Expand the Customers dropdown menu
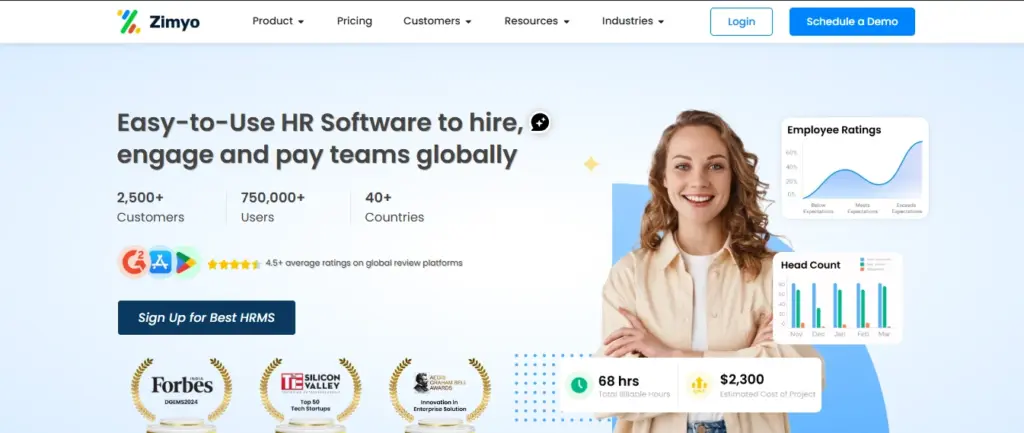 pos(437,21)
